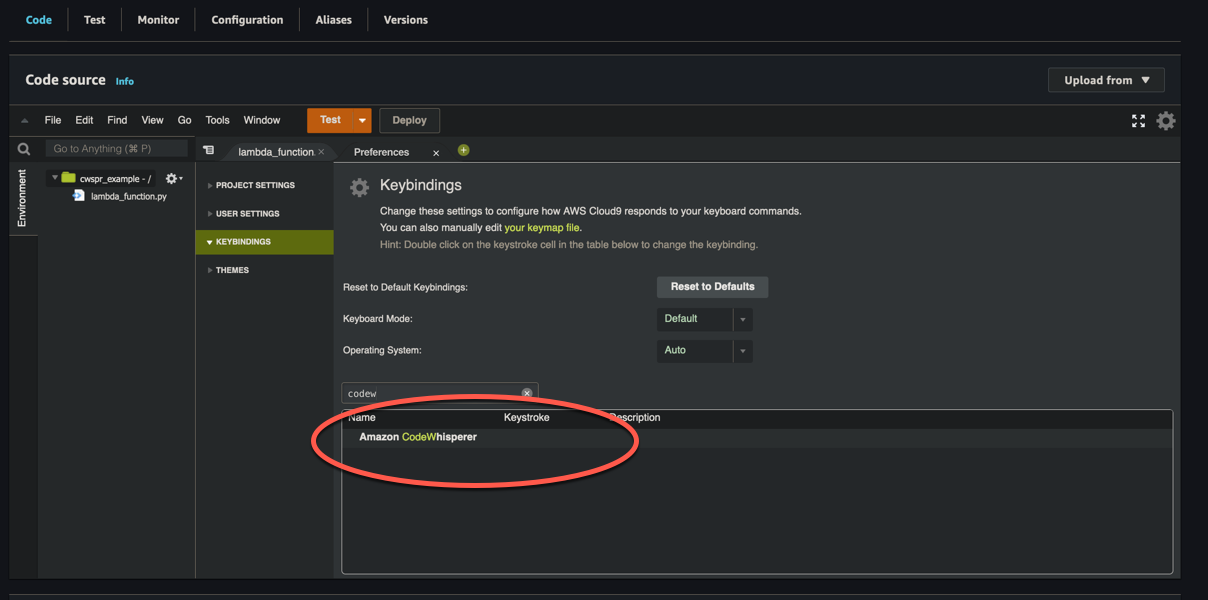Switch to the Monitor tab
The image size is (1208, 600).
click(x=157, y=19)
